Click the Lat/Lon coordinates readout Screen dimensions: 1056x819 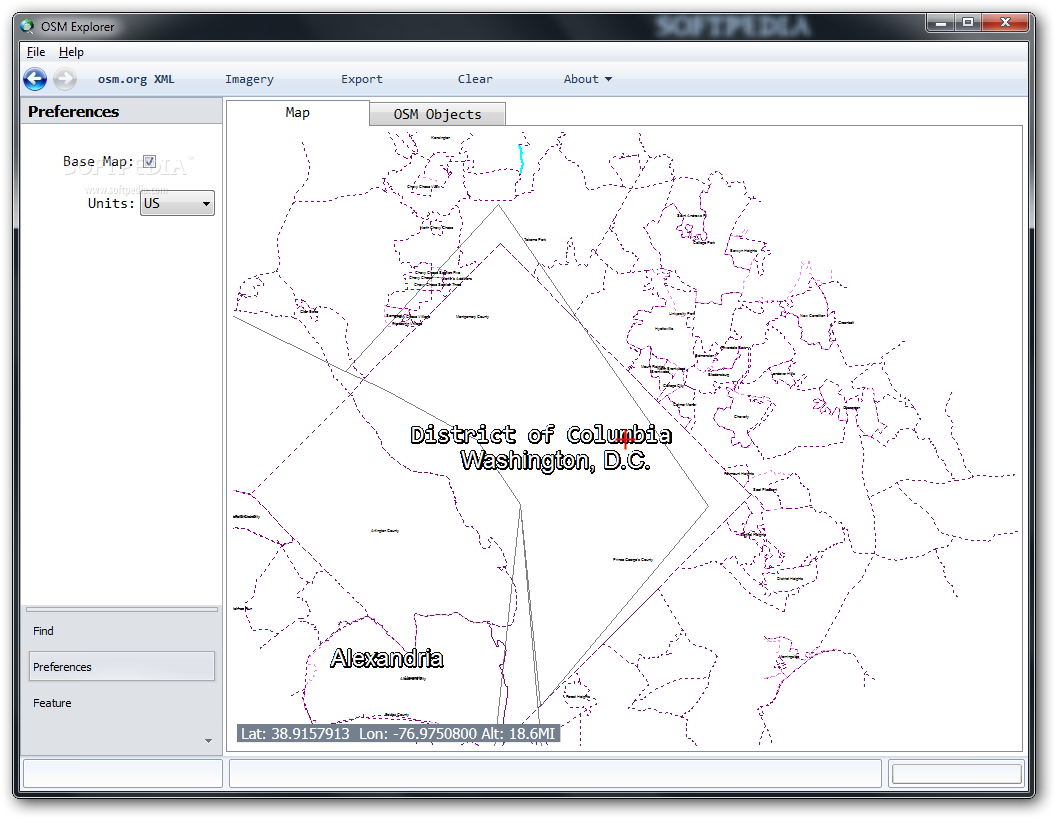tap(398, 733)
